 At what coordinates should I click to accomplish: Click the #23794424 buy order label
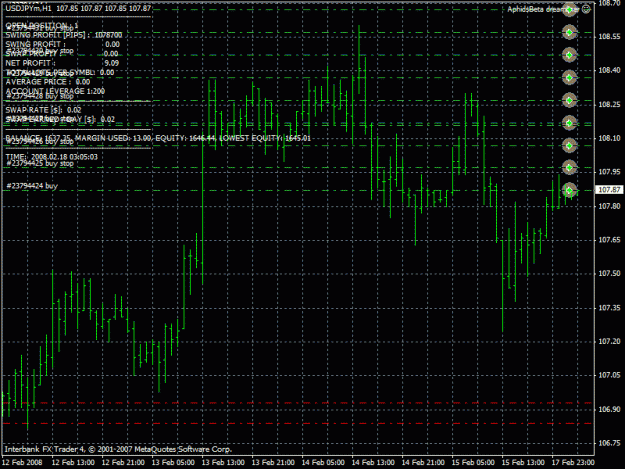(32, 186)
